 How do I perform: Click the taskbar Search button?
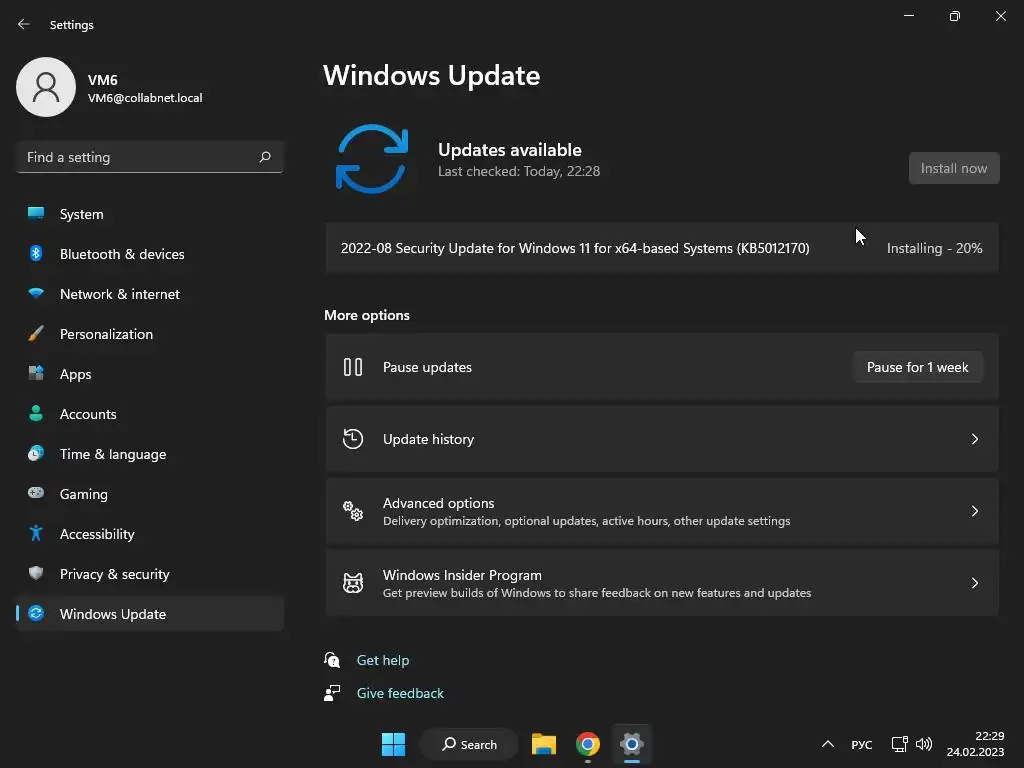[x=469, y=744]
